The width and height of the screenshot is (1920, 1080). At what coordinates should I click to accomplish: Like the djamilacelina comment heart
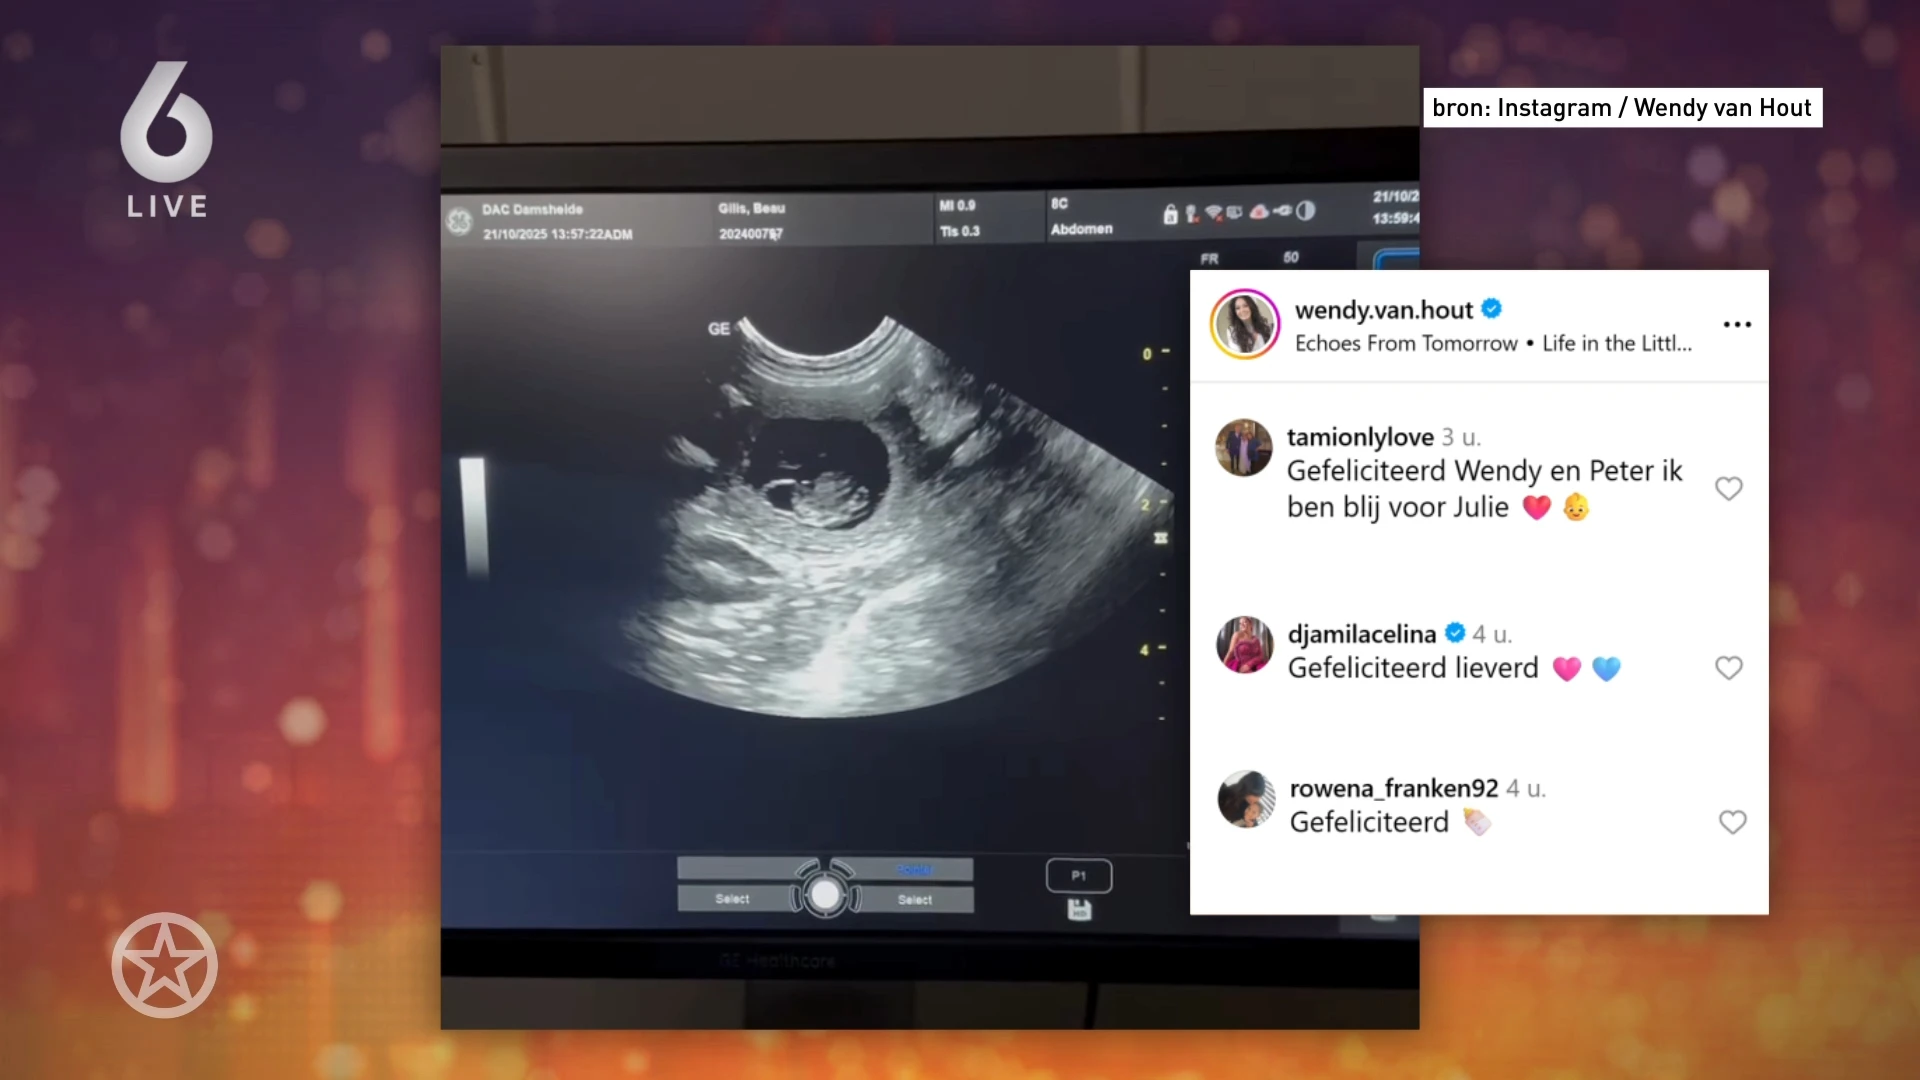[x=1728, y=668]
